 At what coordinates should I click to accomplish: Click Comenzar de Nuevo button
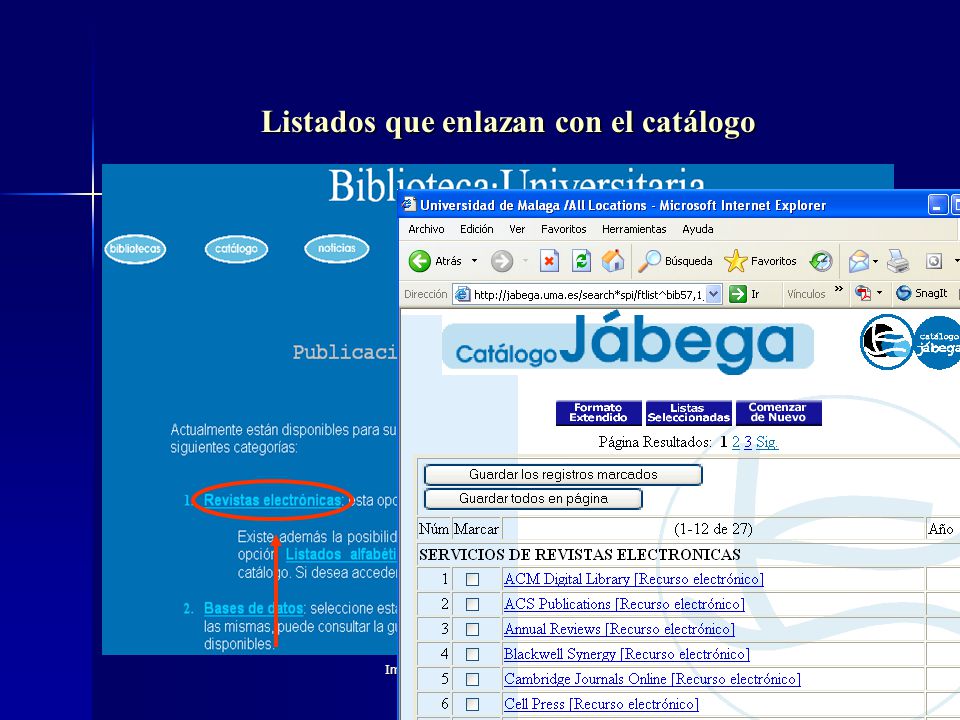tap(778, 413)
